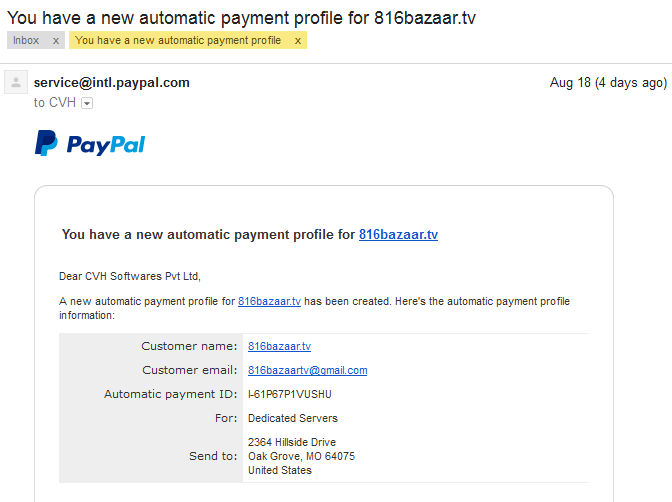Image resolution: width=672 pixels, height=502 pixels.
Task: Click the 'to CVH' recipient text
Action: [55, 103]
